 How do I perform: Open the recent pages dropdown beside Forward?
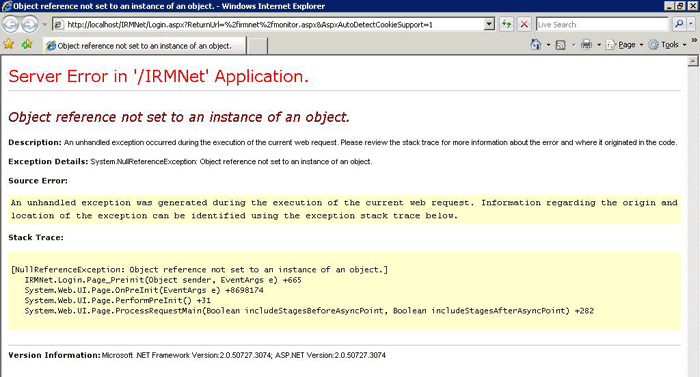44,25
